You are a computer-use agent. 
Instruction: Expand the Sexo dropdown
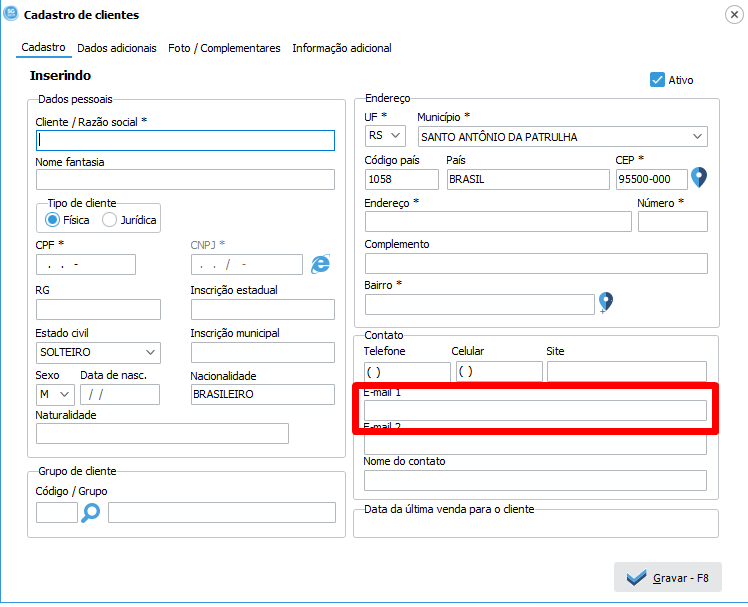pos(65,394)
